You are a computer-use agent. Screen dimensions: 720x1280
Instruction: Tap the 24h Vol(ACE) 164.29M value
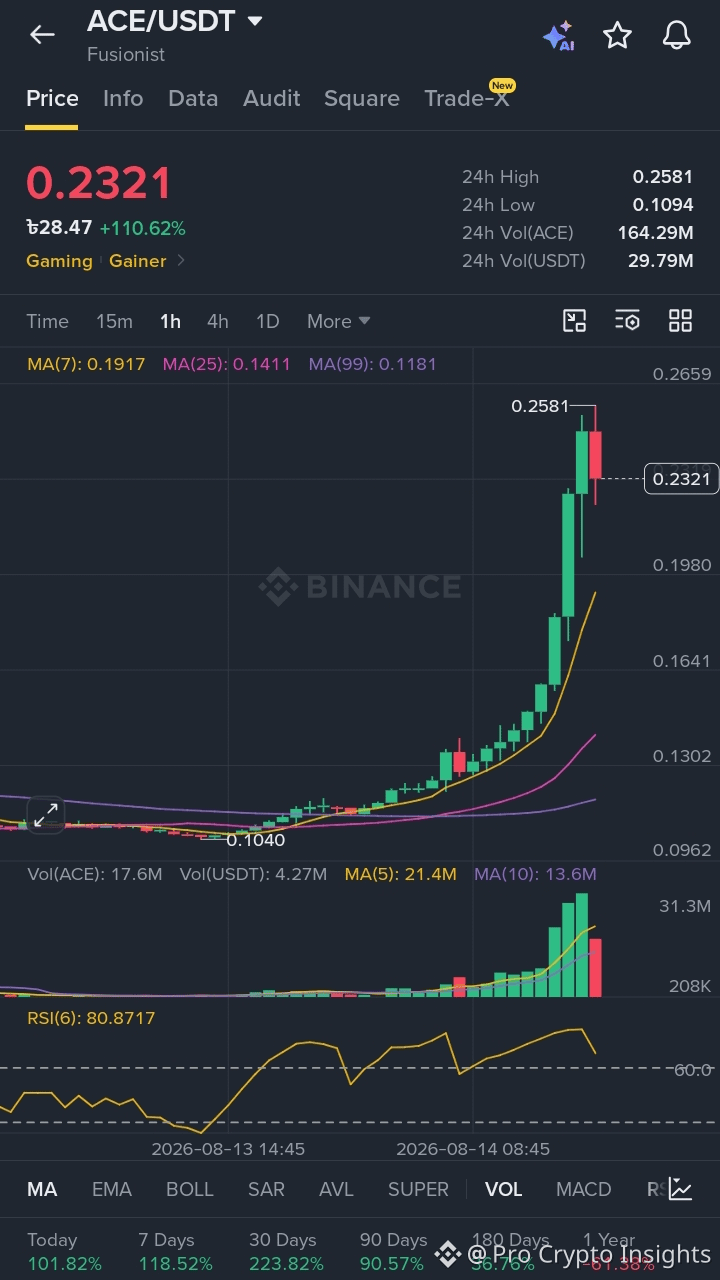coord(655,233)
